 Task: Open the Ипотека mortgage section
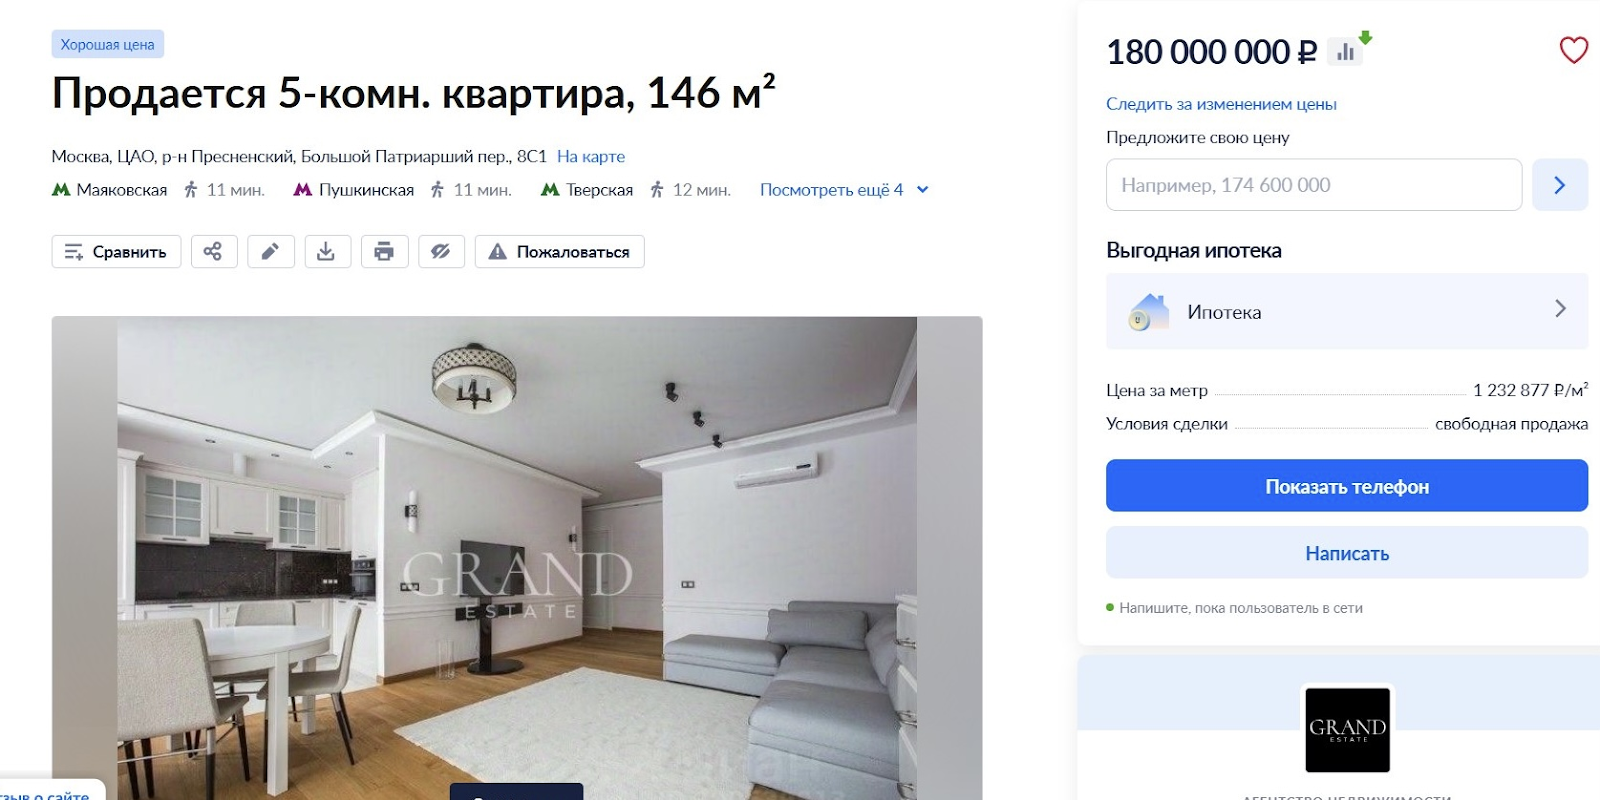1346,311
